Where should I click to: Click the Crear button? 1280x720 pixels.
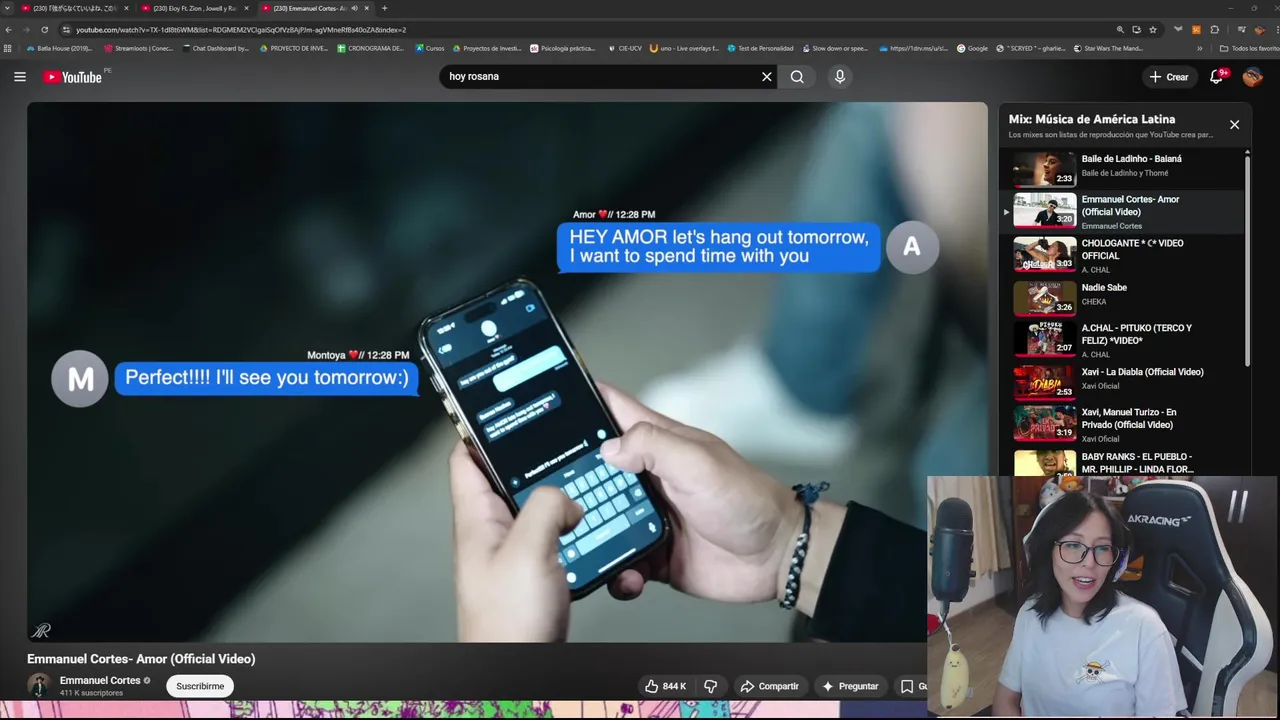(x=1169, y=77)
